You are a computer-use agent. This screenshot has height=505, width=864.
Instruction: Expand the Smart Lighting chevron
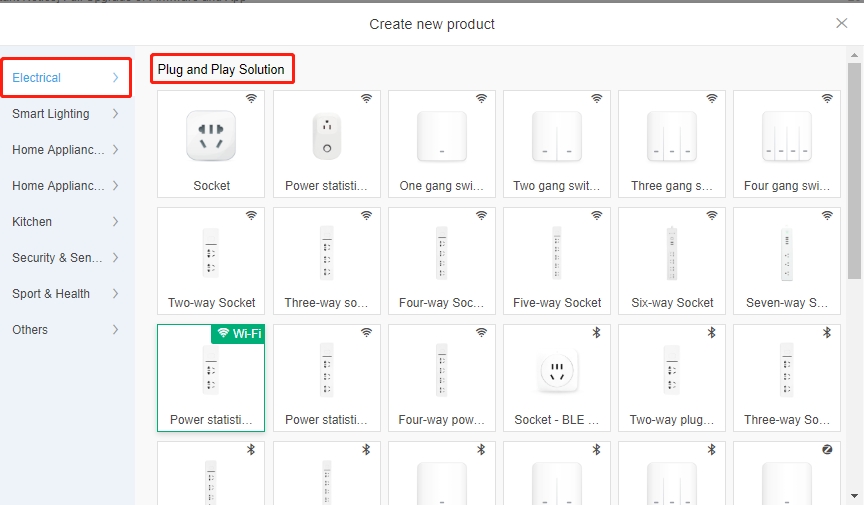tap(116, 114)
